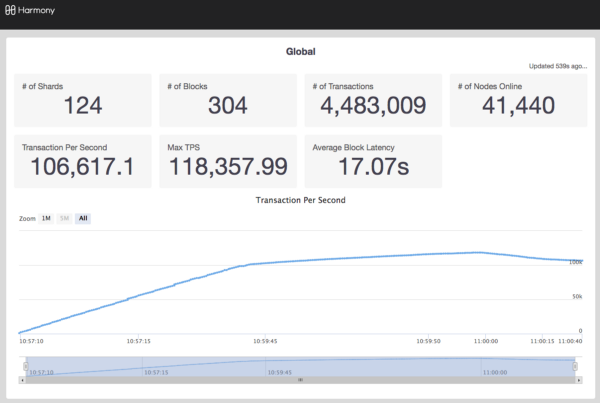This screenshot has height=403, width=600.
Task: Select the # of Nodes Online card
Action: tap(517, 99)
